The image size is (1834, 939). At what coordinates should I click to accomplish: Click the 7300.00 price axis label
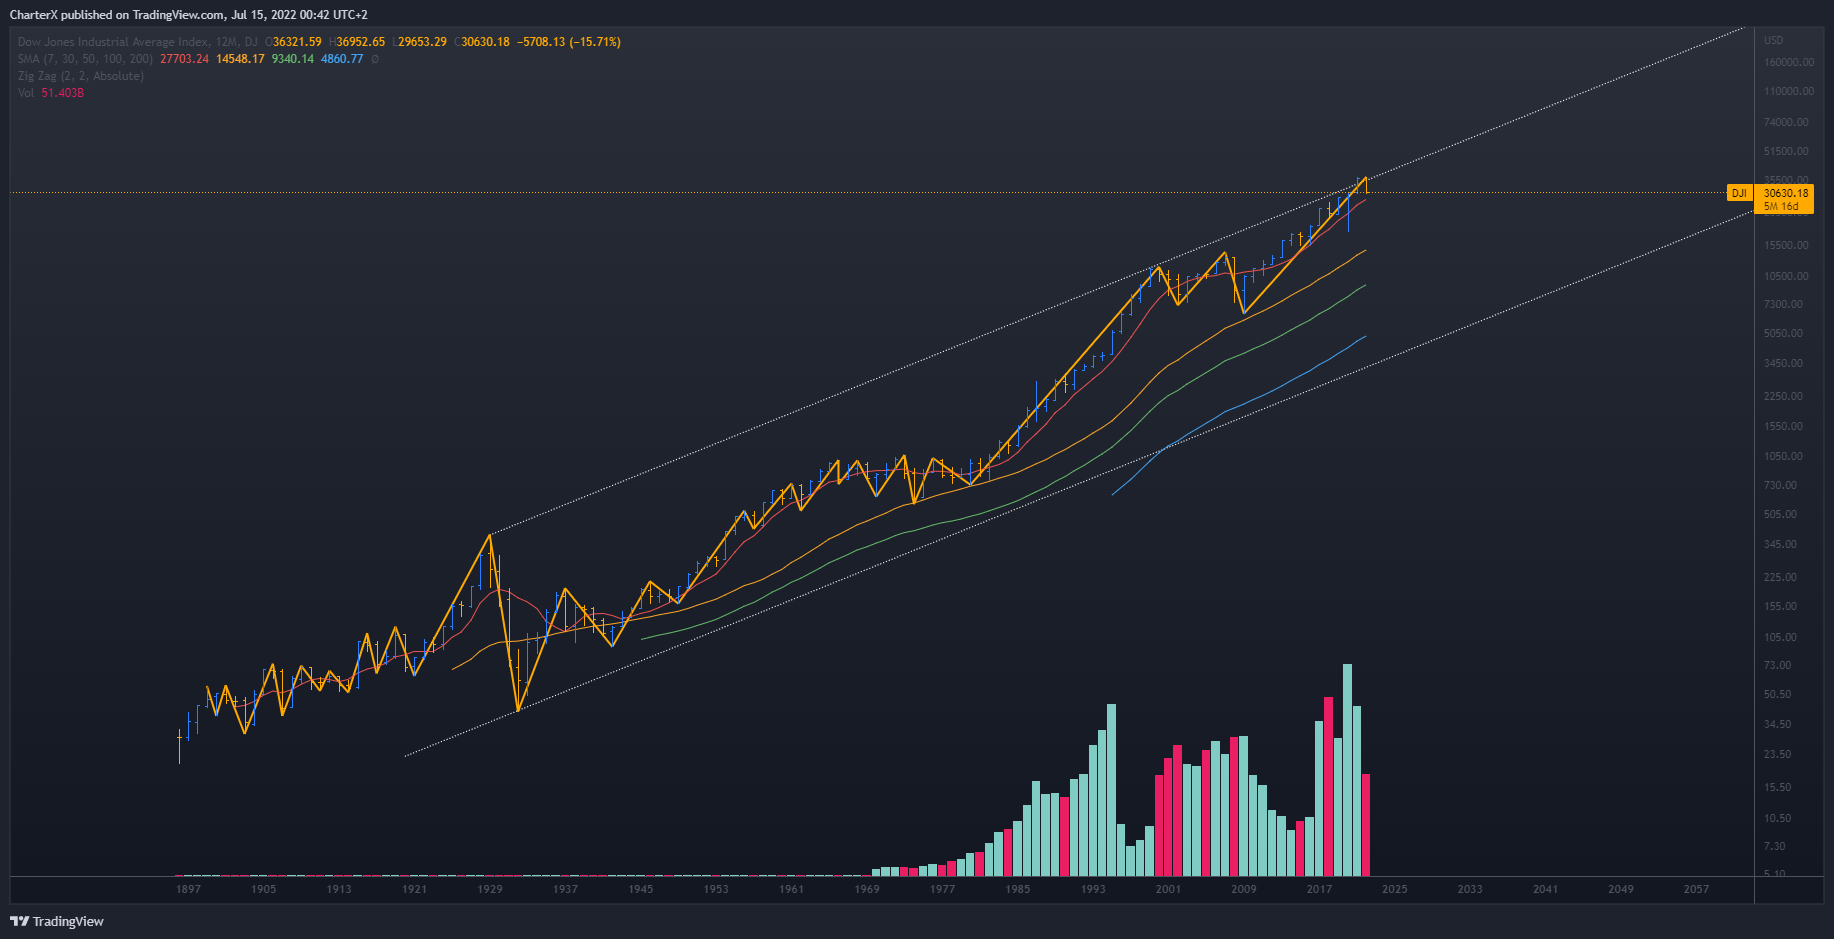click(1784, 304)
